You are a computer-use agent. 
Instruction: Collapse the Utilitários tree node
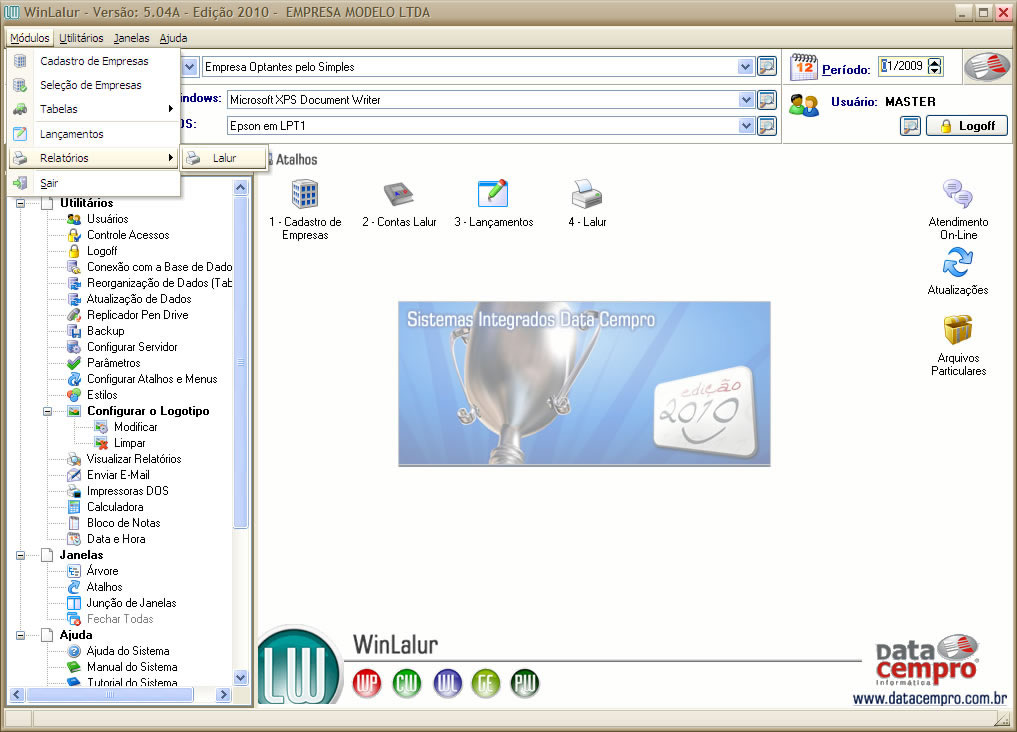[x=21, y=203]
